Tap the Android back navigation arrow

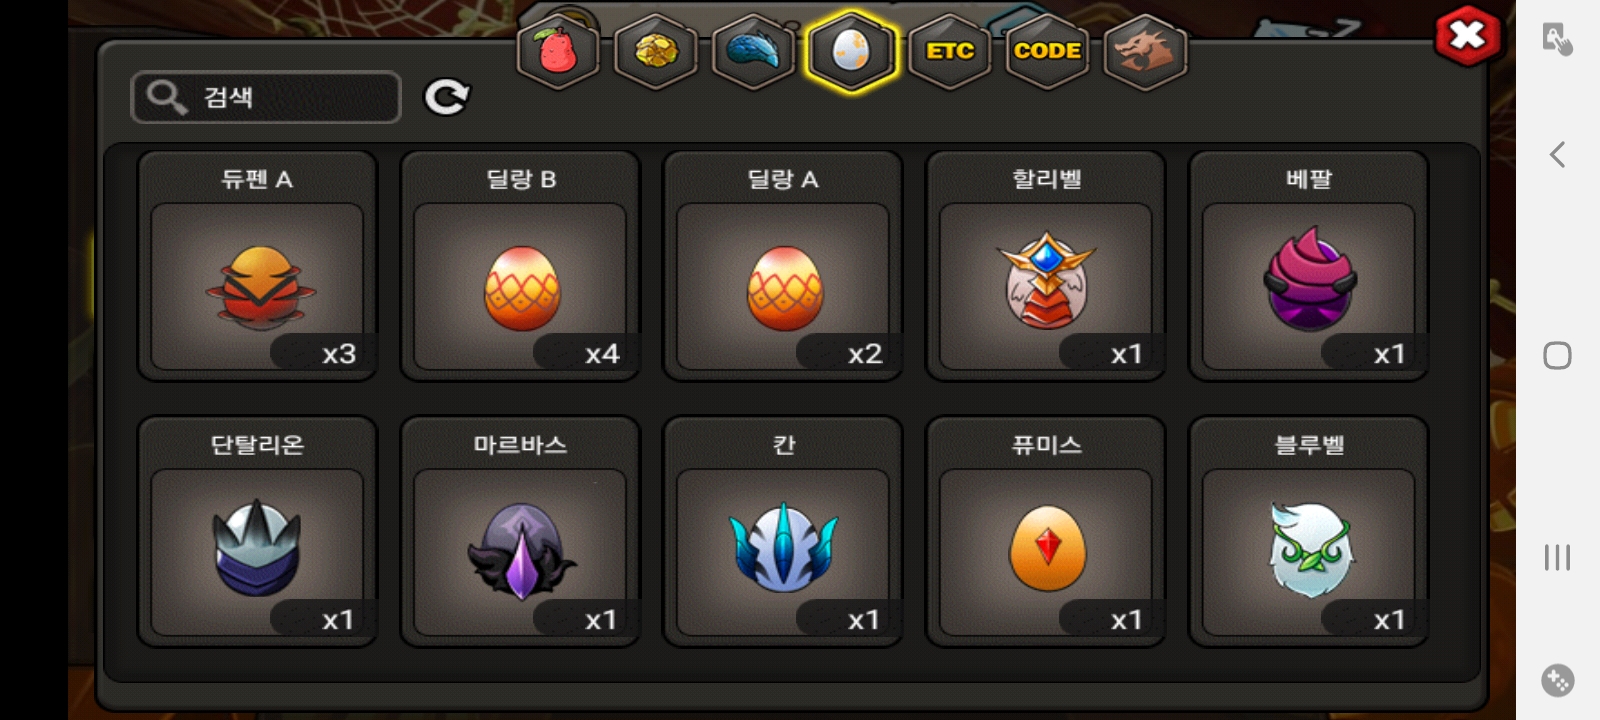pyautogui.click(x=1557, y=154)
